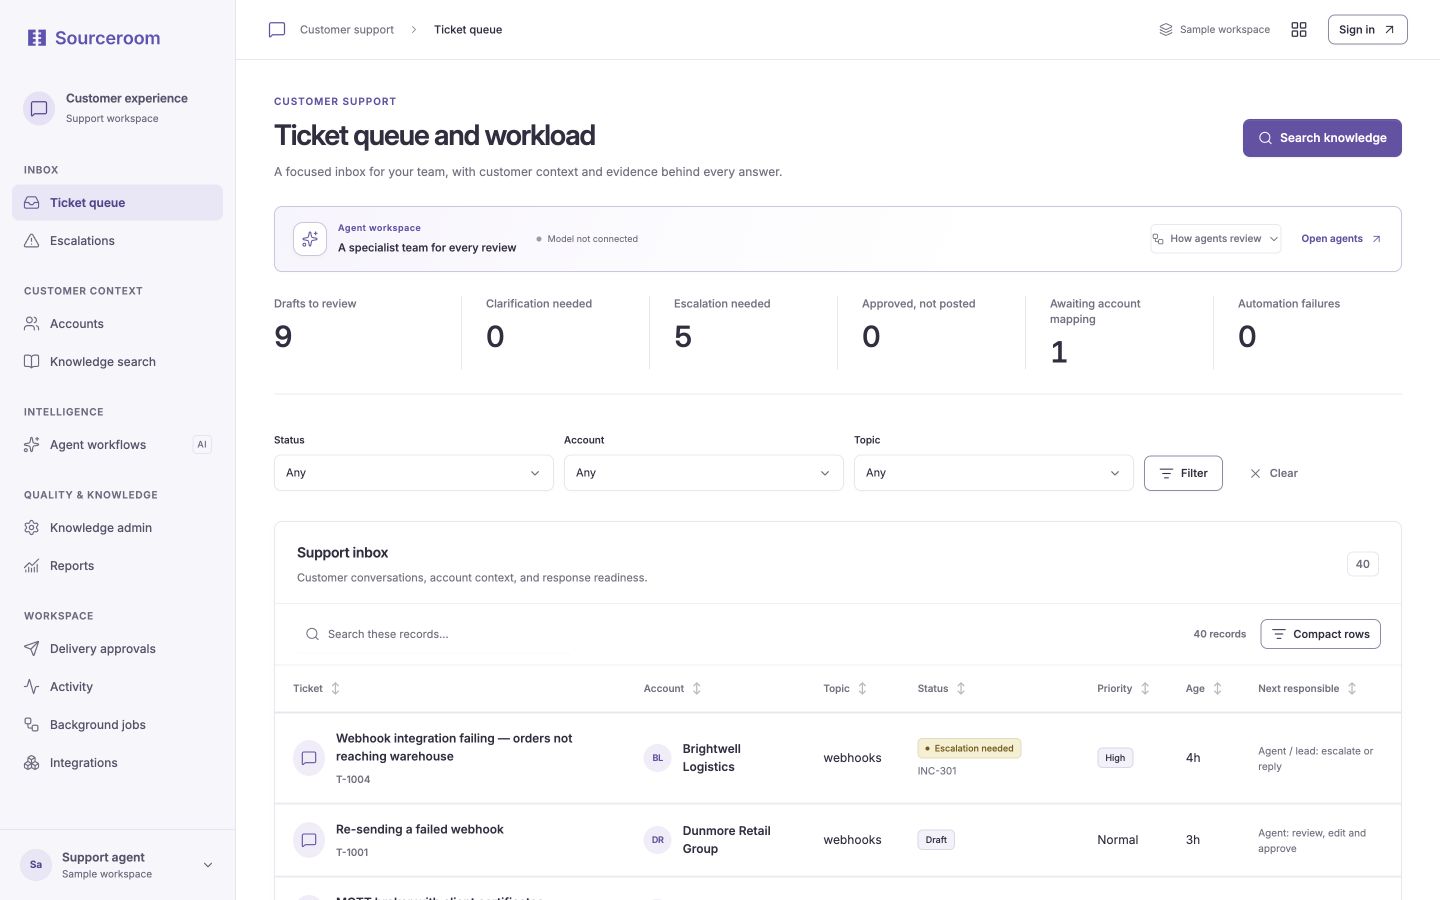1440x900 pixels.
Task: Go to Ticket queue in sidebar
Action: tap(117, 202)
